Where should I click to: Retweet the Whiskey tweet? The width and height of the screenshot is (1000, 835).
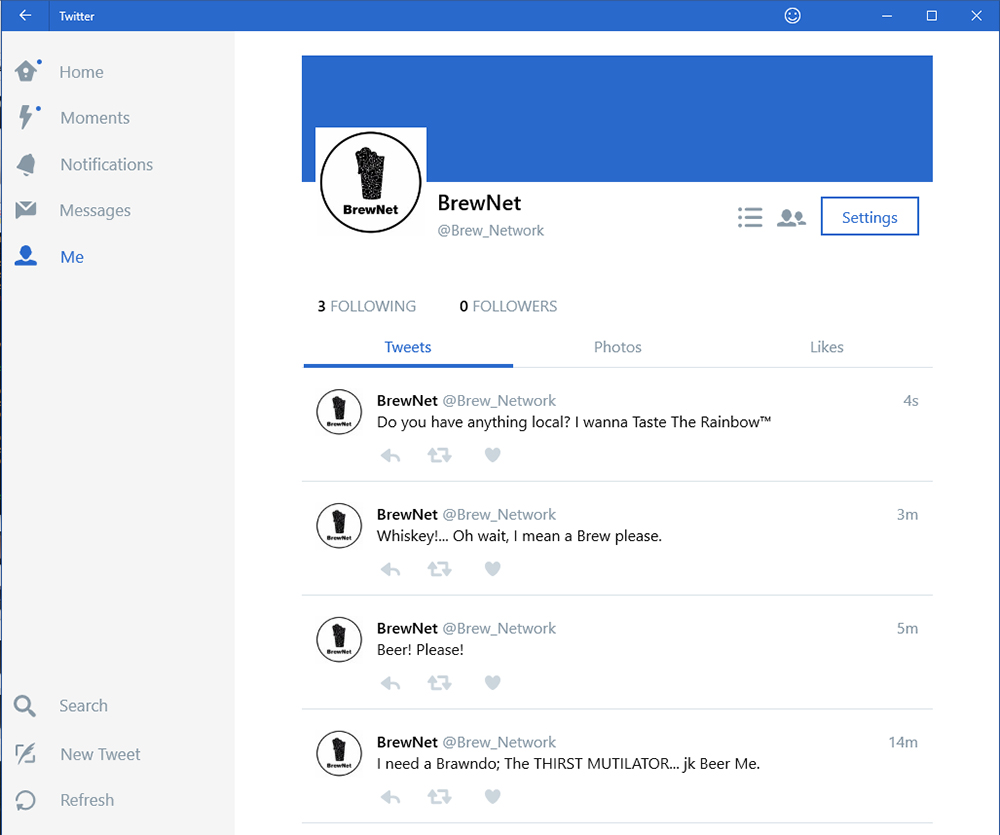439,569
